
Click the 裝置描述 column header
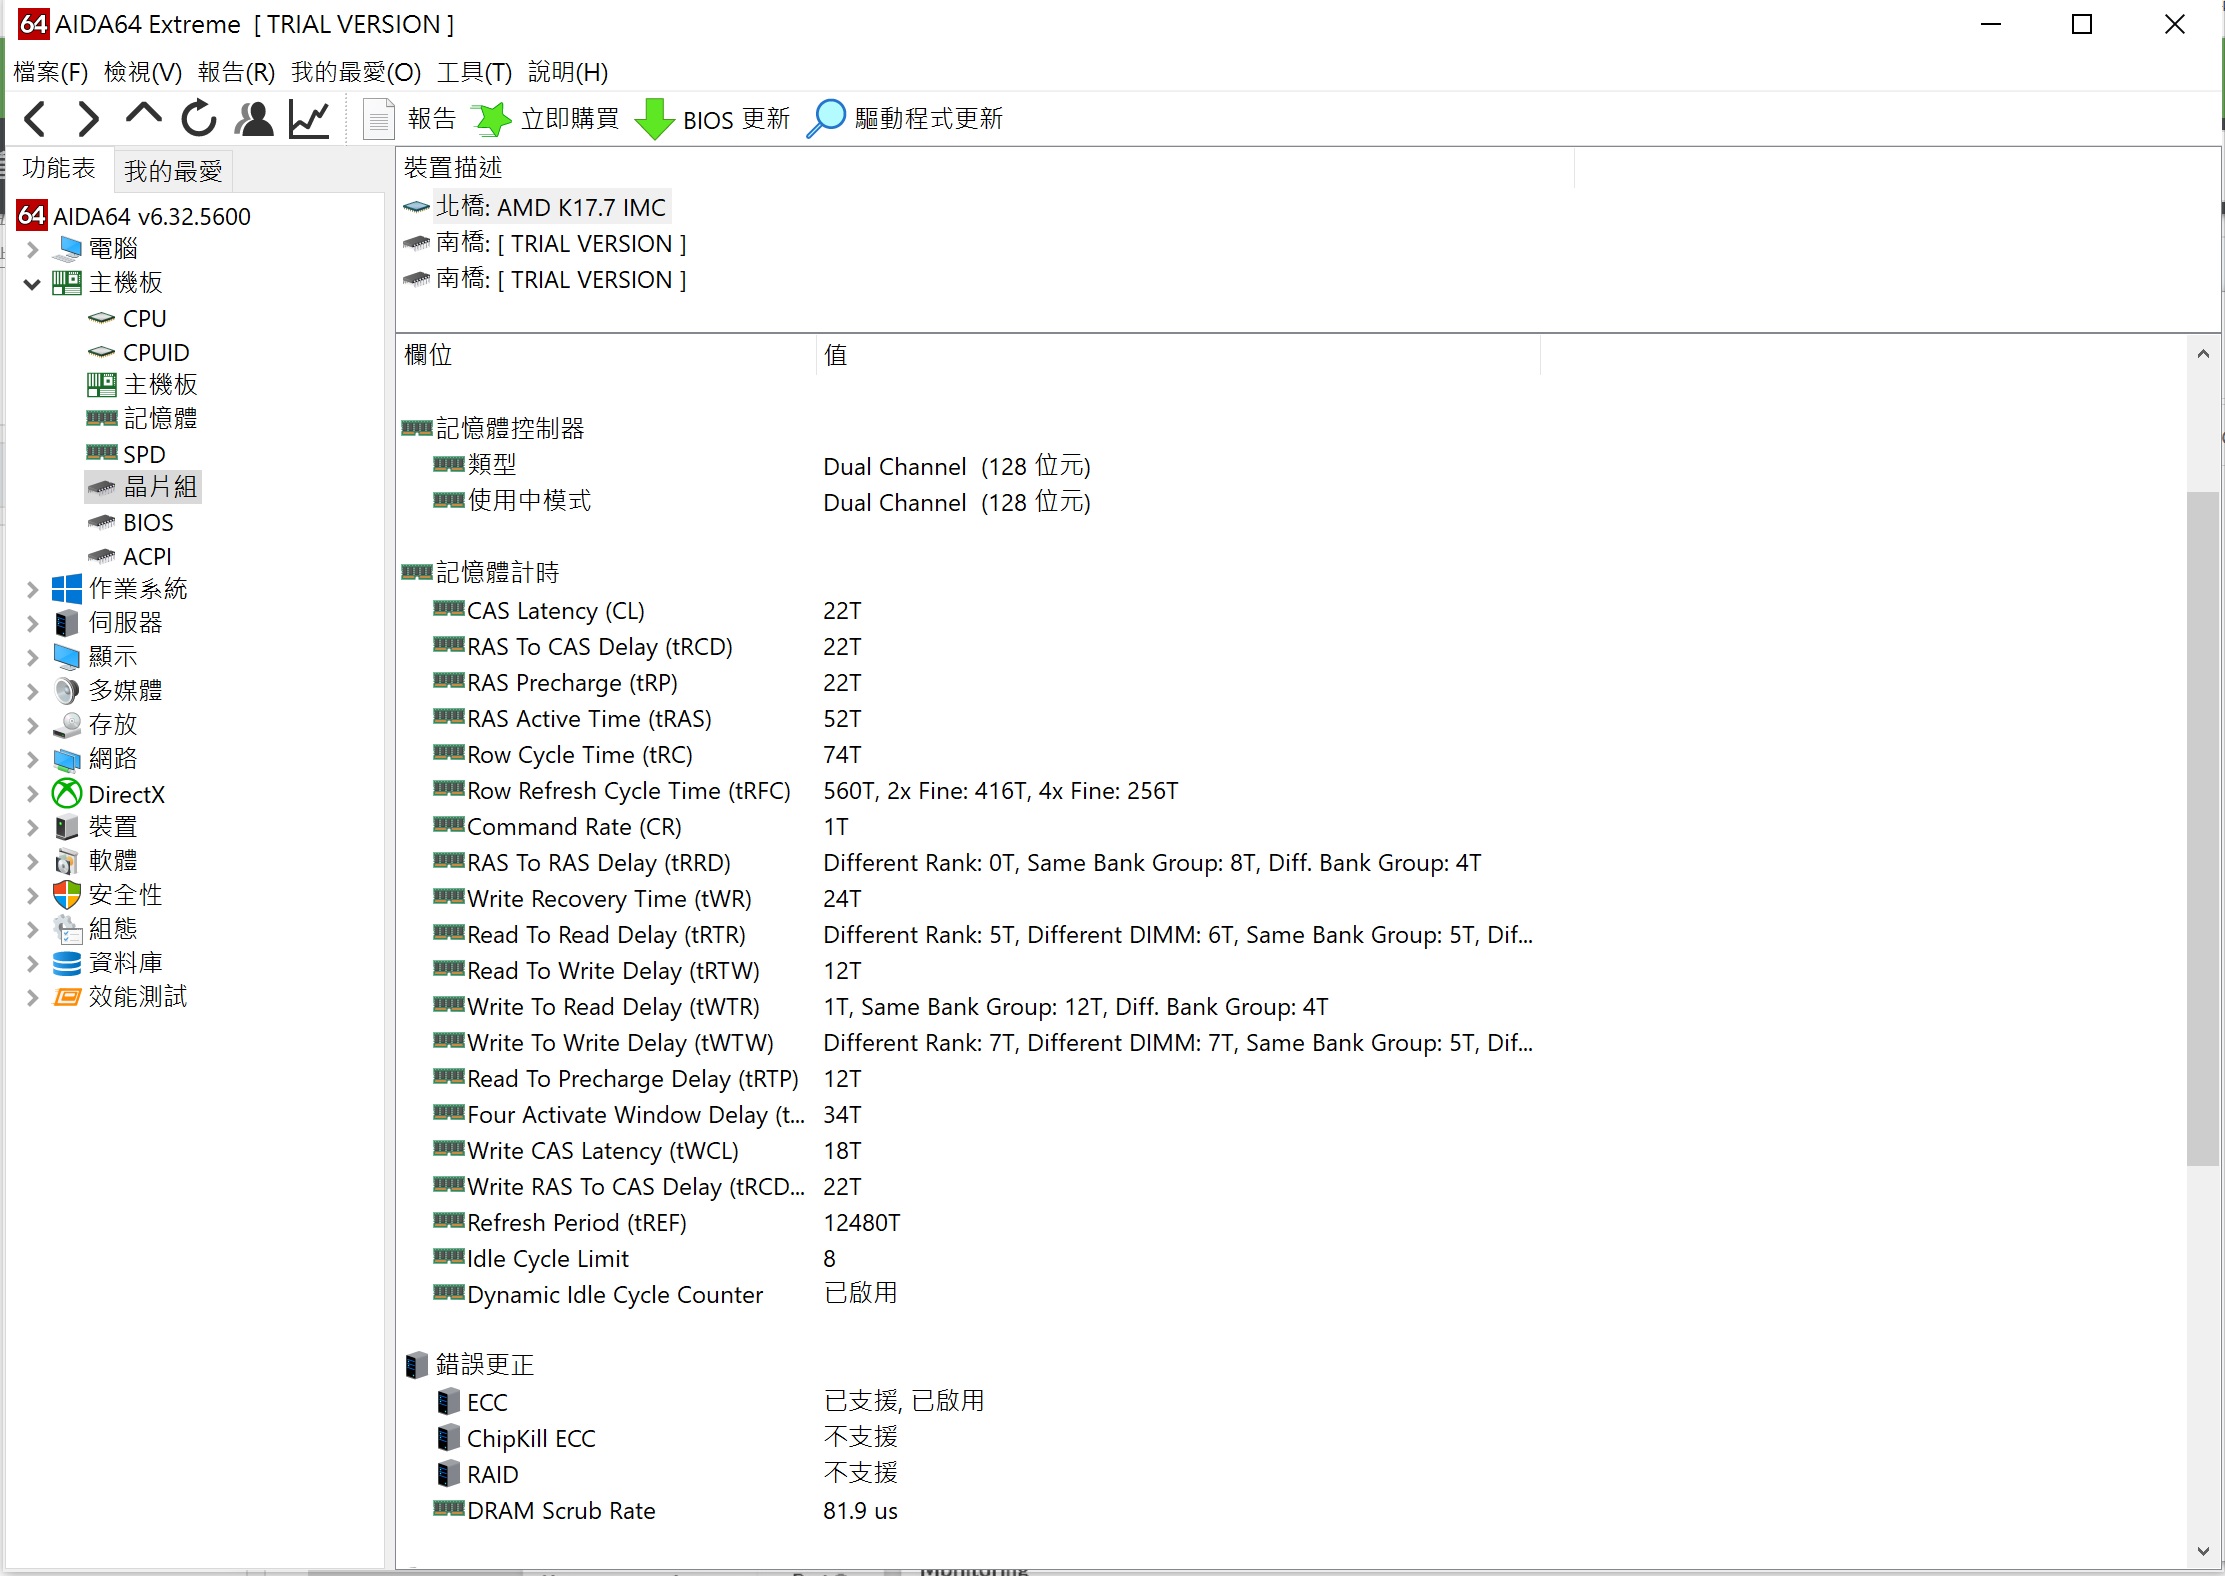click(985, 168)
